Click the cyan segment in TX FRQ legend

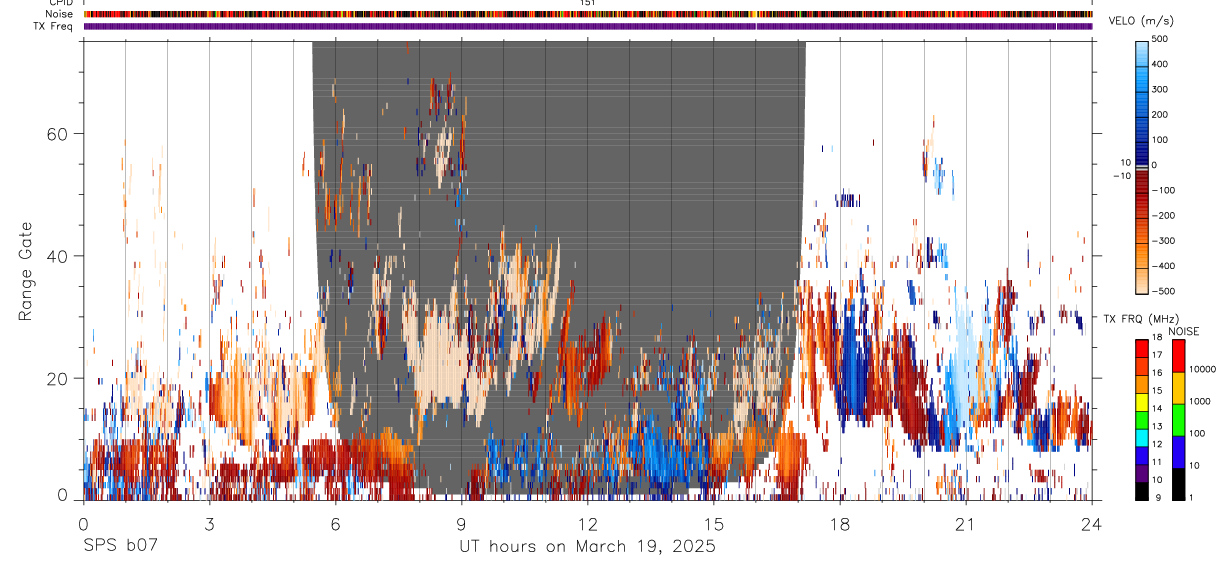point(1142,436)
